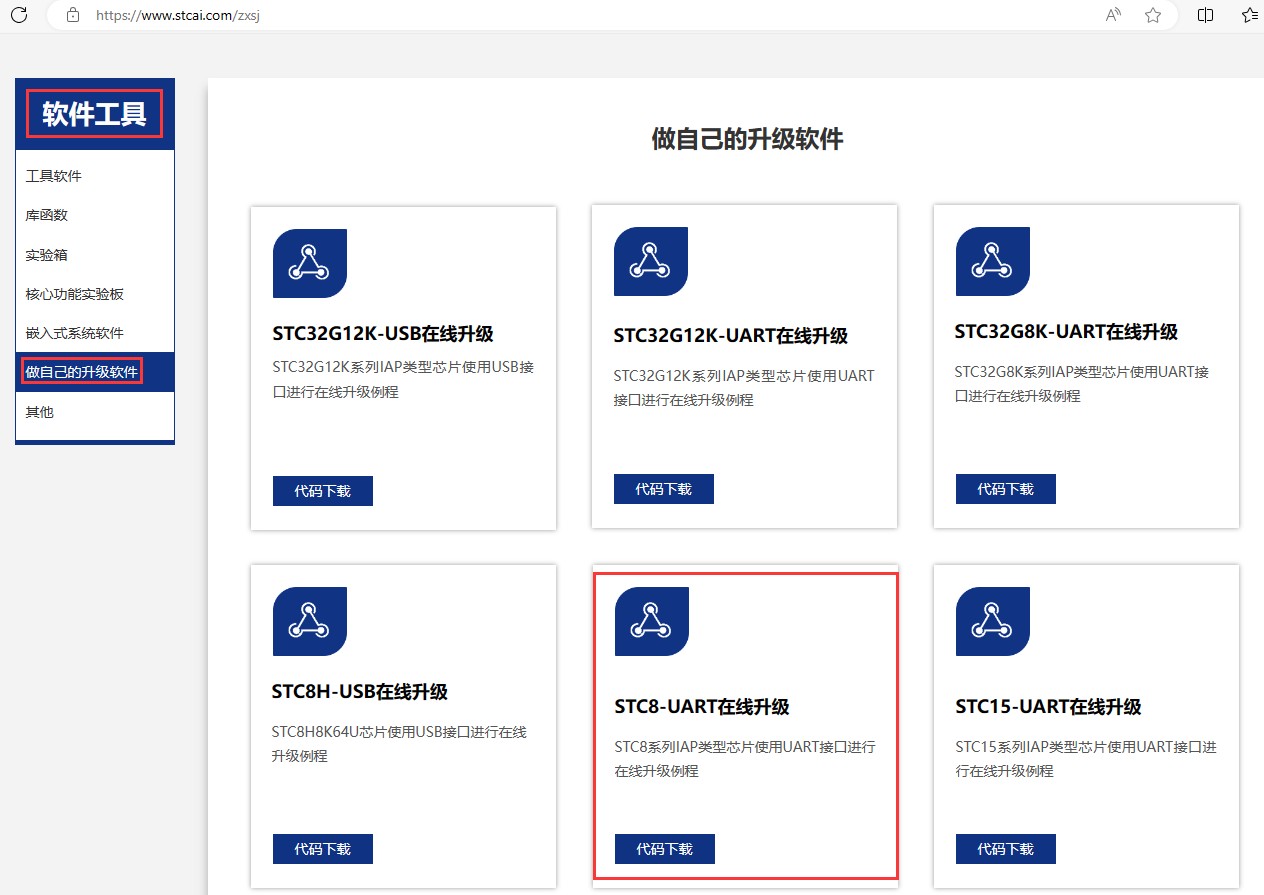1264x895 pixels.
Task: Download code for STC15-UART
Action: click(x=1006, y=849)
